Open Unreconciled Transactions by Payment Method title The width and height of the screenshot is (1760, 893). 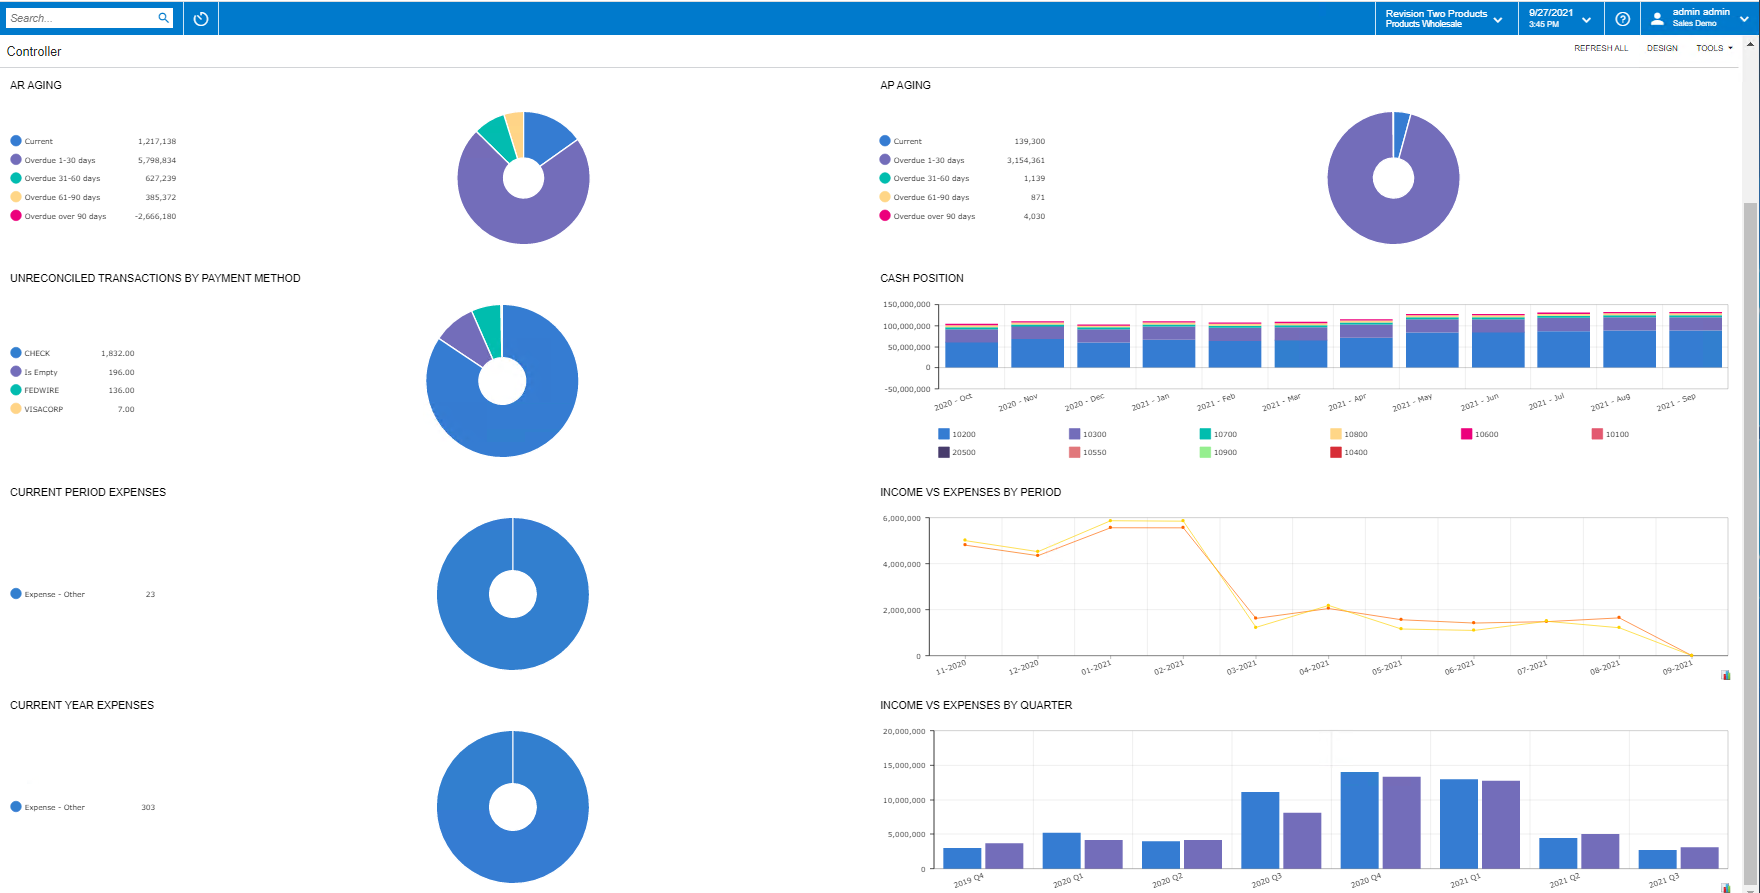point(155,278)
